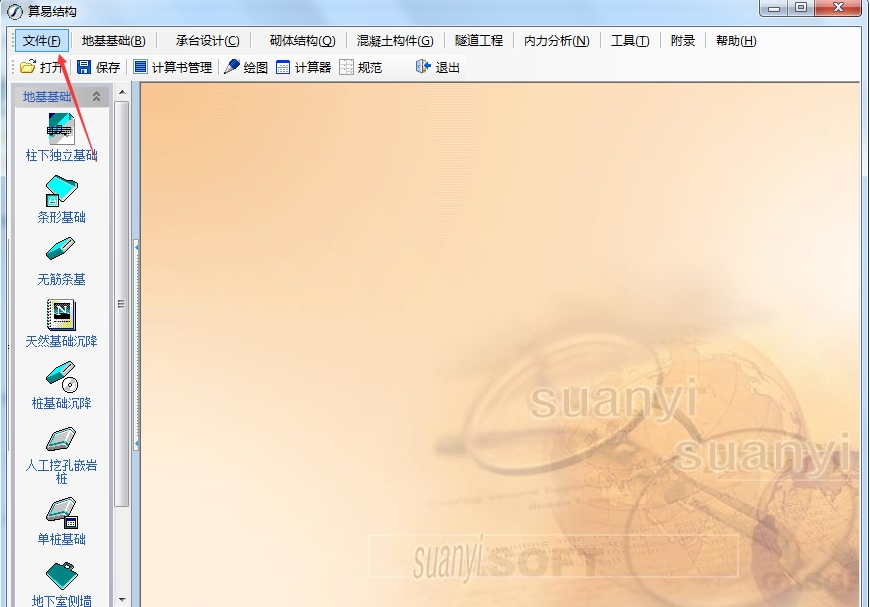Click the sidebar scrollbar down arrow
Image resolution: width=870 pixels, height=607 pixels.
point(122,600)
